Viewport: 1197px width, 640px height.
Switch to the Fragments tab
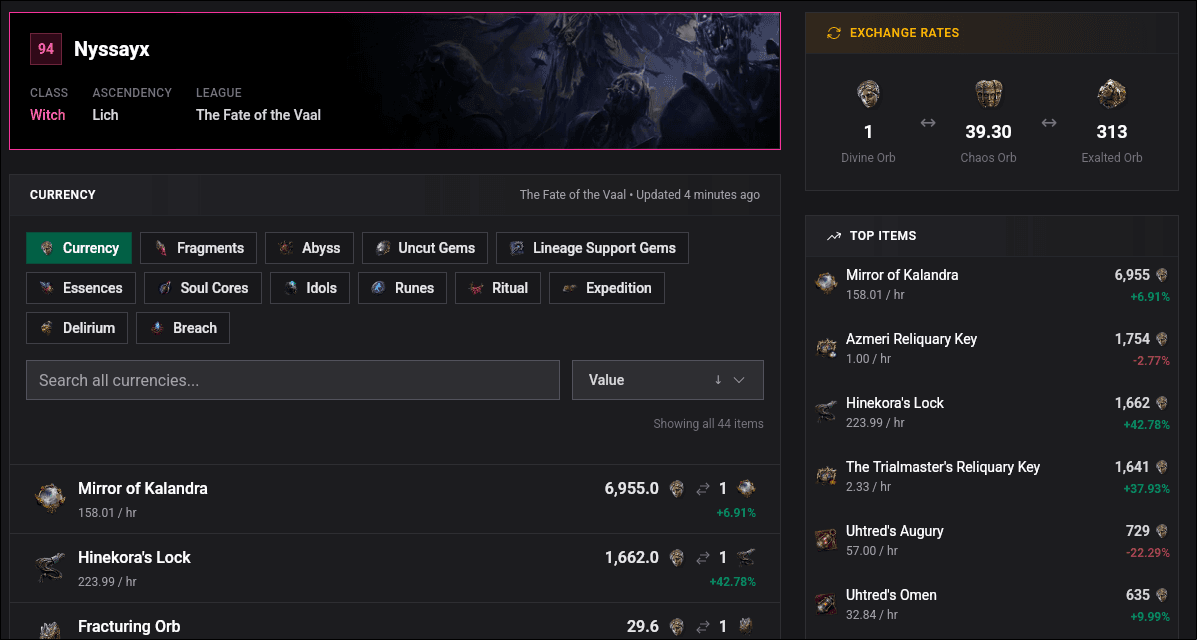(x=197, y=248)
